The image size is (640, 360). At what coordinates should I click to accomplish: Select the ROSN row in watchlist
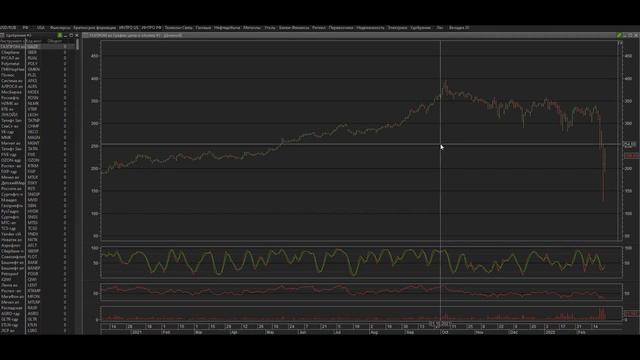[38, 98]
